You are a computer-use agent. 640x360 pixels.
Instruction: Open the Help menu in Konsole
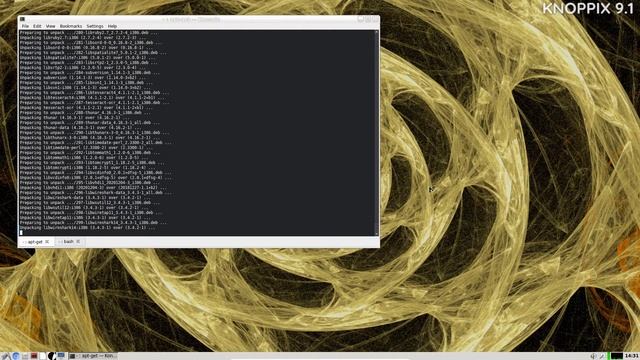click(112, 26)
